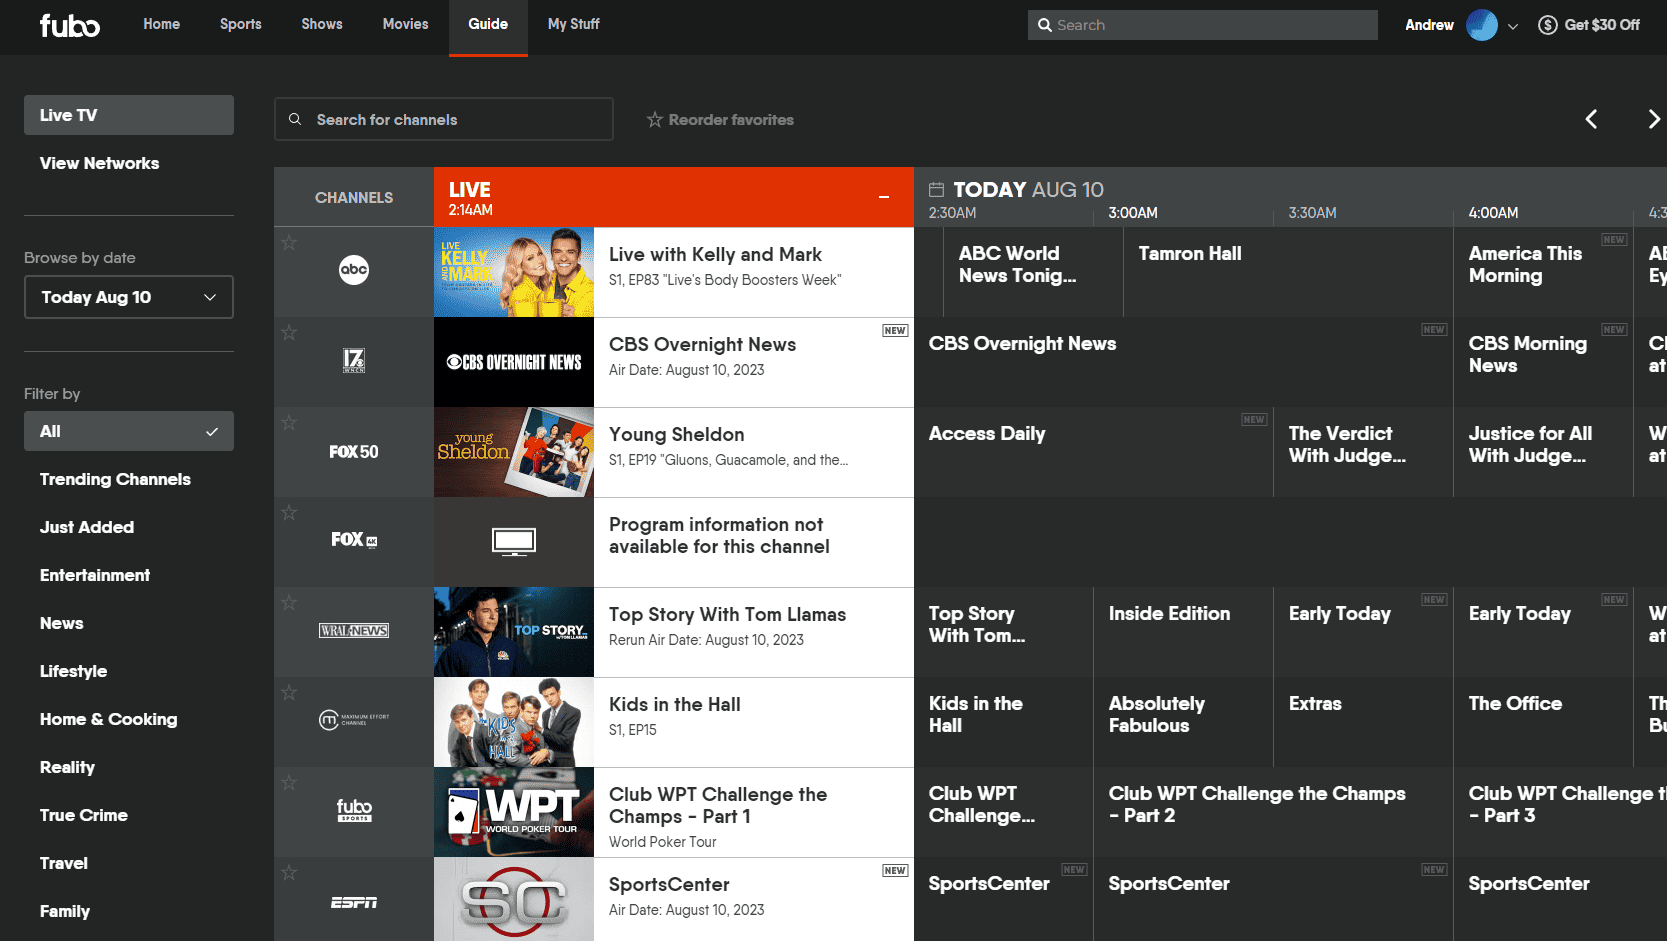The image size is (1667, 941).
Task: Click the View Networks link
Action: 99,163
